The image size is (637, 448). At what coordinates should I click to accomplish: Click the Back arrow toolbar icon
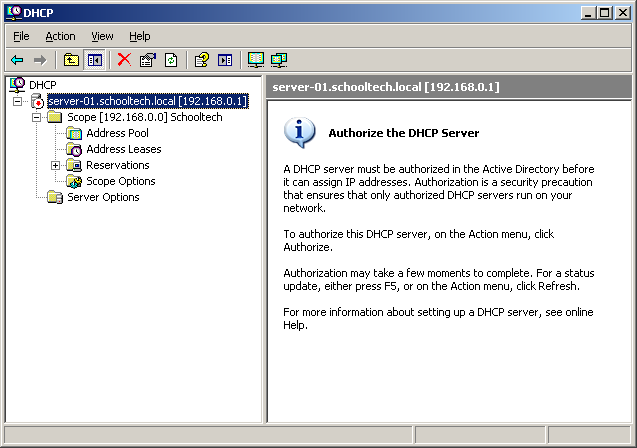point(17,61)
